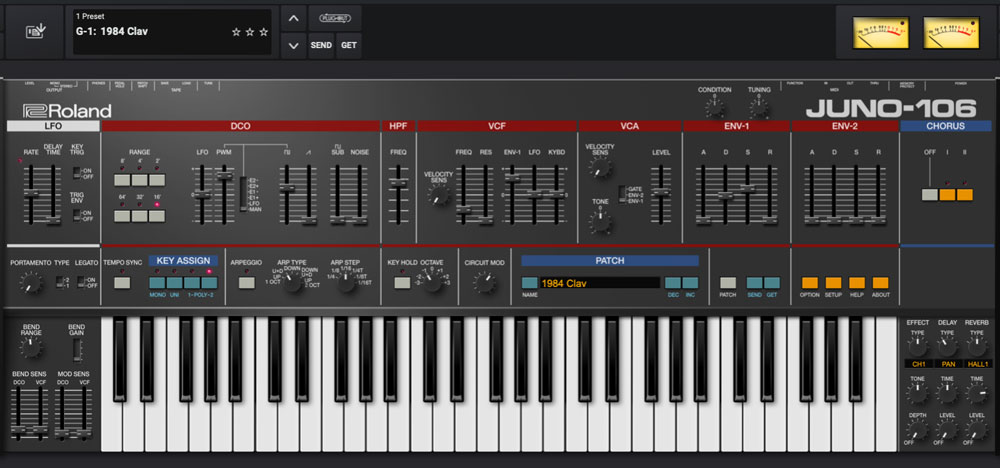Click the preset save/import icon
The width and height of the screenshot is (1000, 468).
point(34,31)
